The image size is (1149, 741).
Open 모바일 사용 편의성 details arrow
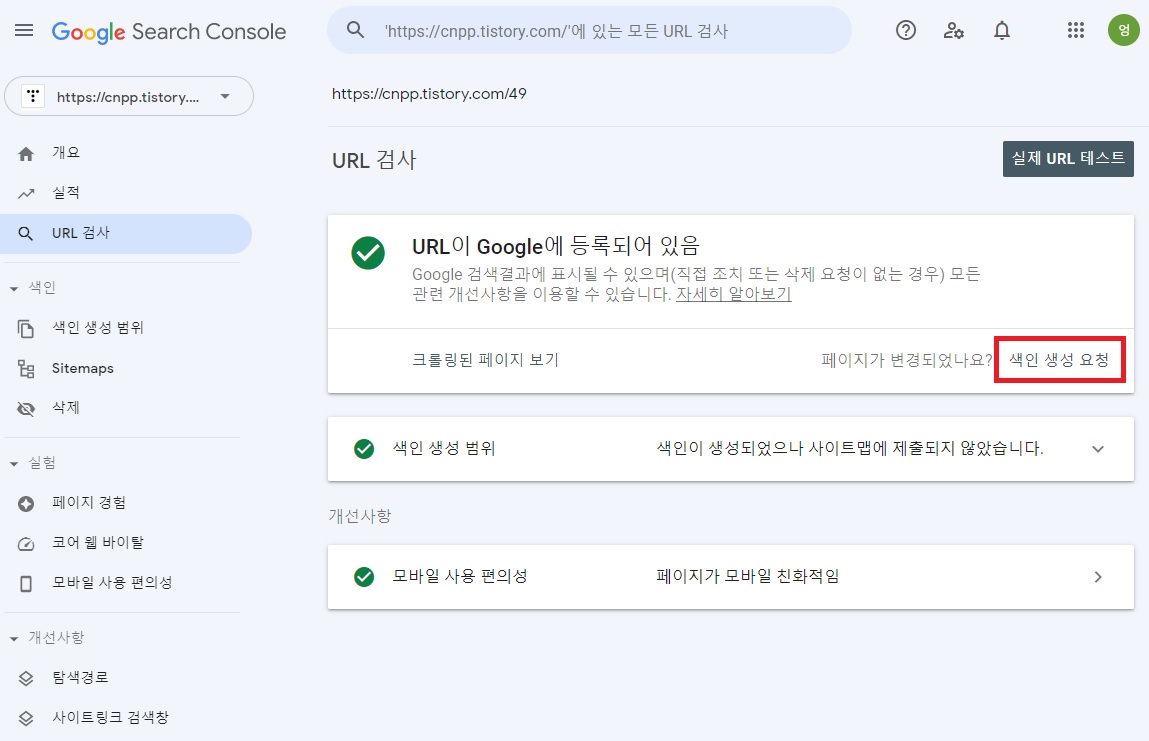tap(1098, 577)
